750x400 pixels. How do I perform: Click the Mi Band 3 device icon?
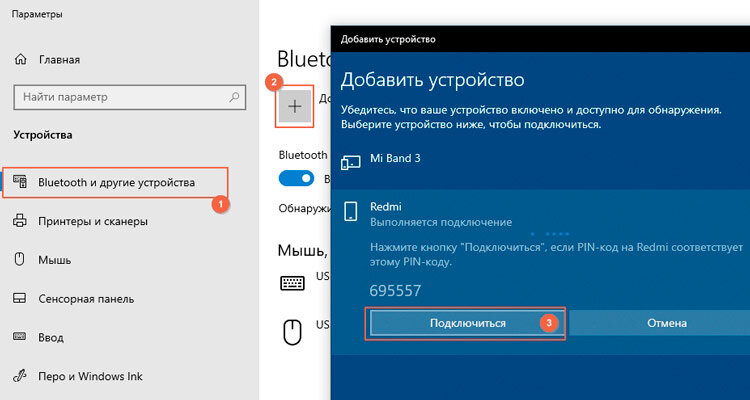tap(351, 163)
